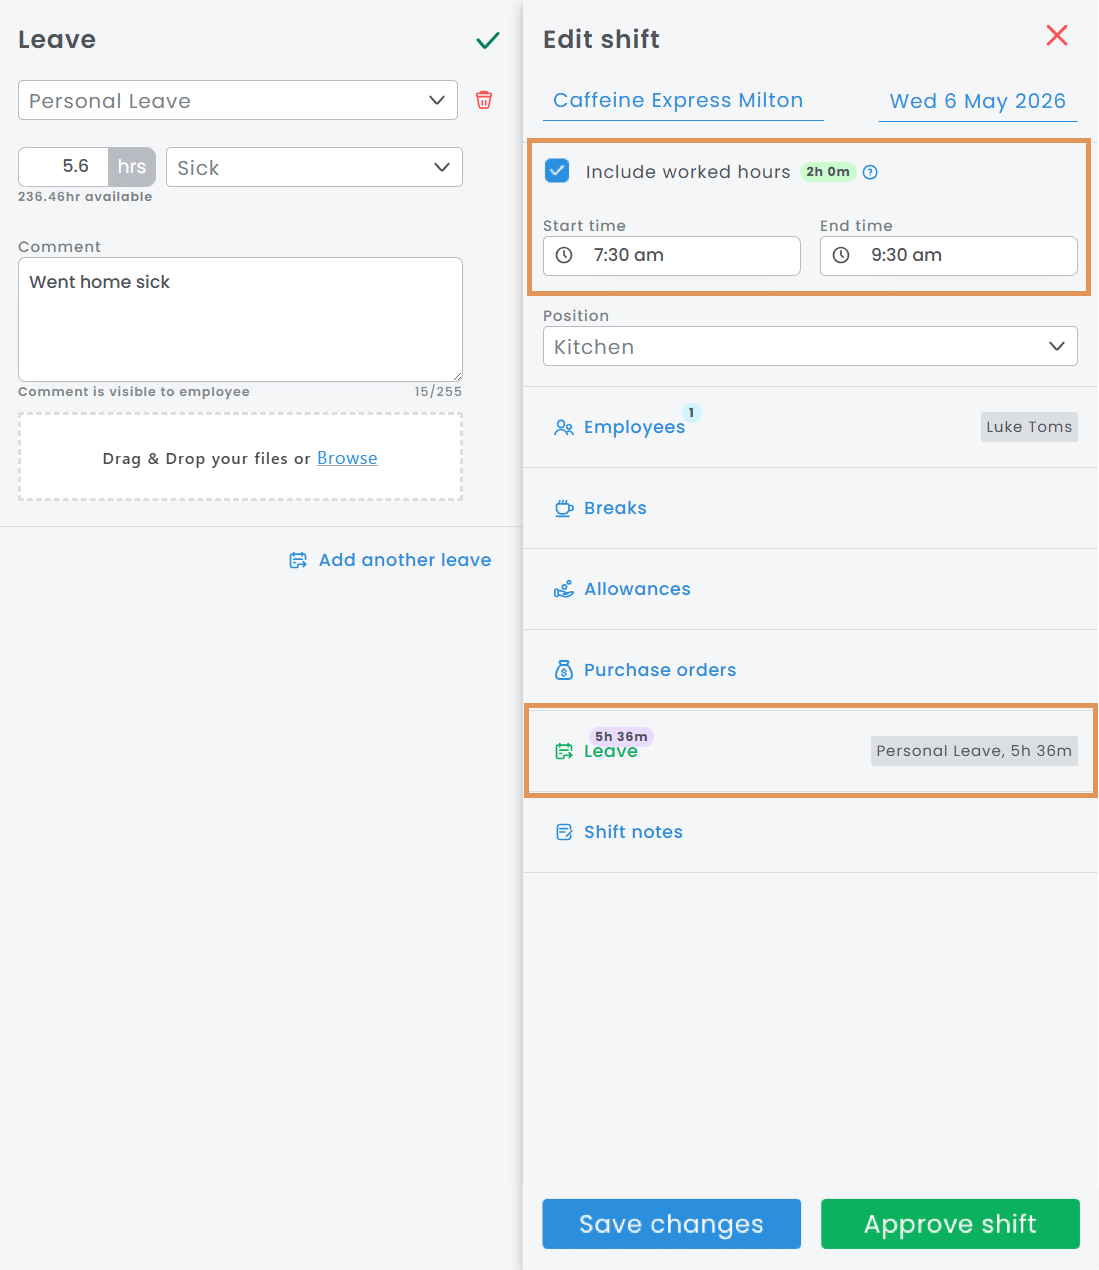Click the 15/255 character counter
1099x1270 pixels.
[x=438, y=392]
